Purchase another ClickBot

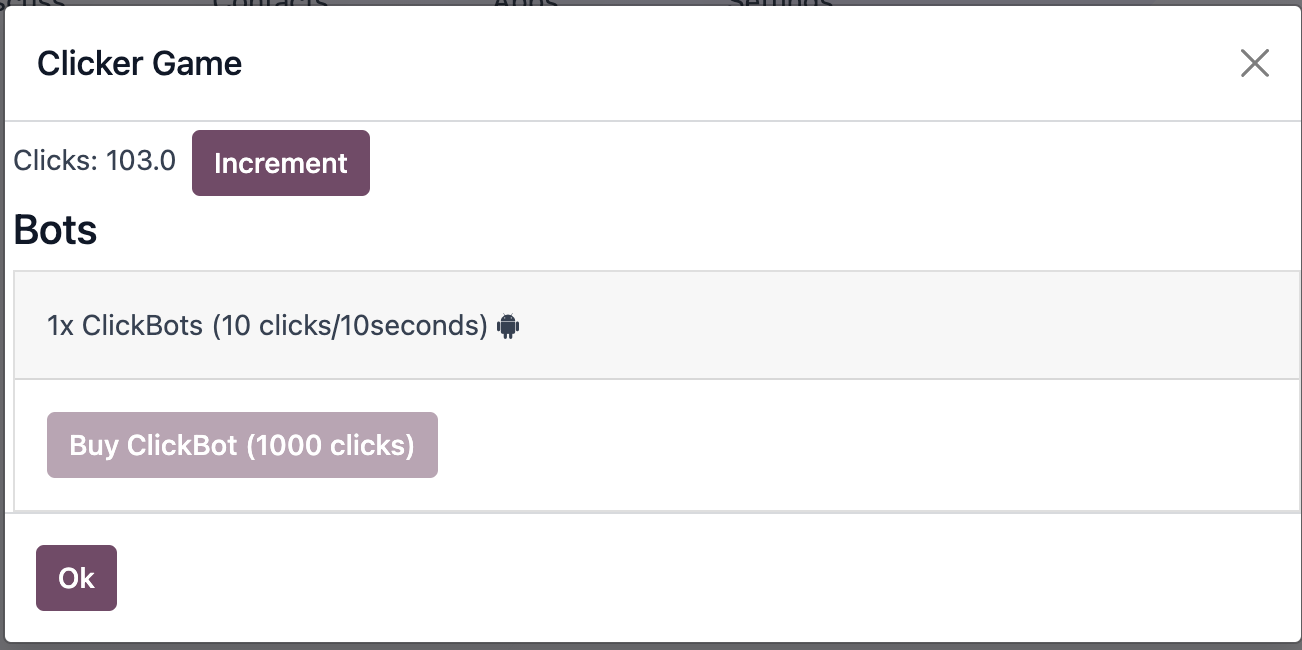242,444
